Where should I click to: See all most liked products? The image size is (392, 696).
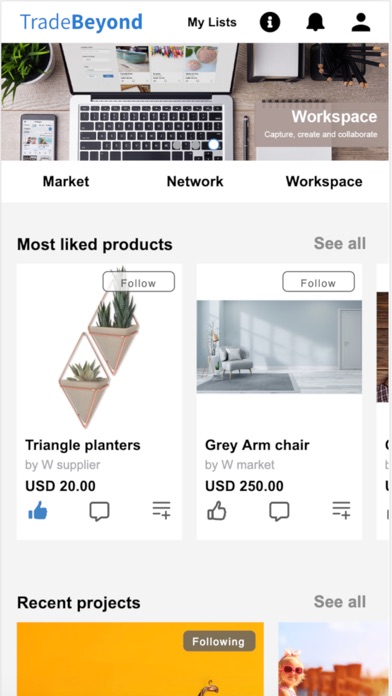[x=340, y=243]
